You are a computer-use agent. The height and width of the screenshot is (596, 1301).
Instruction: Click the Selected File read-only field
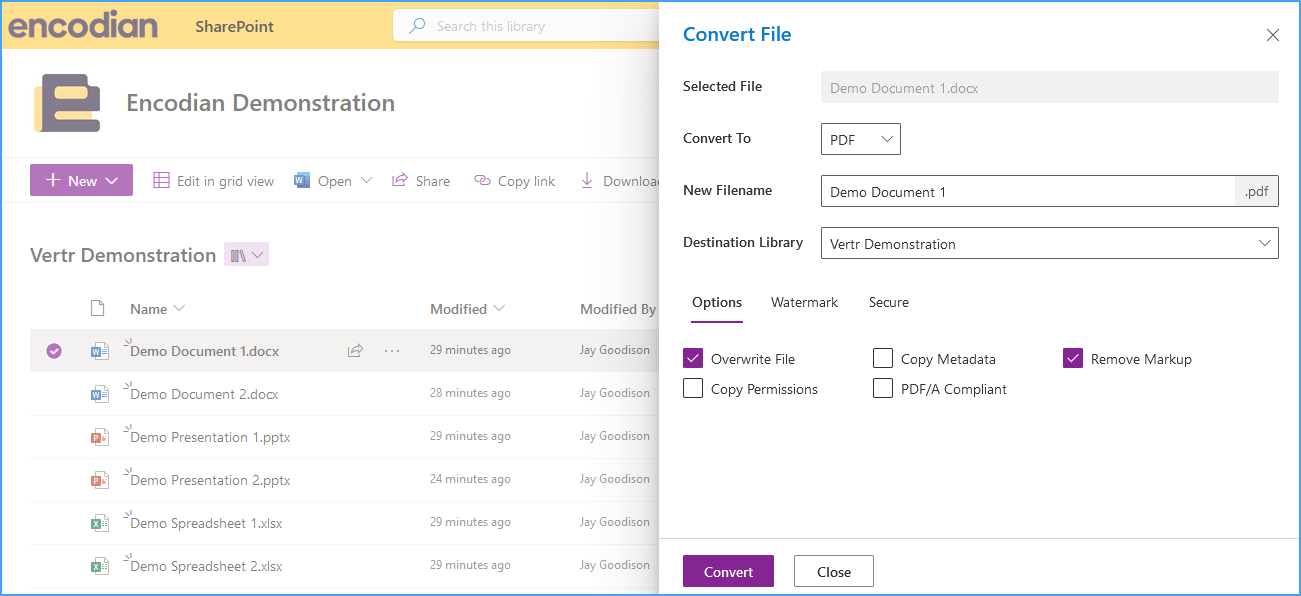coord(1050,87)
